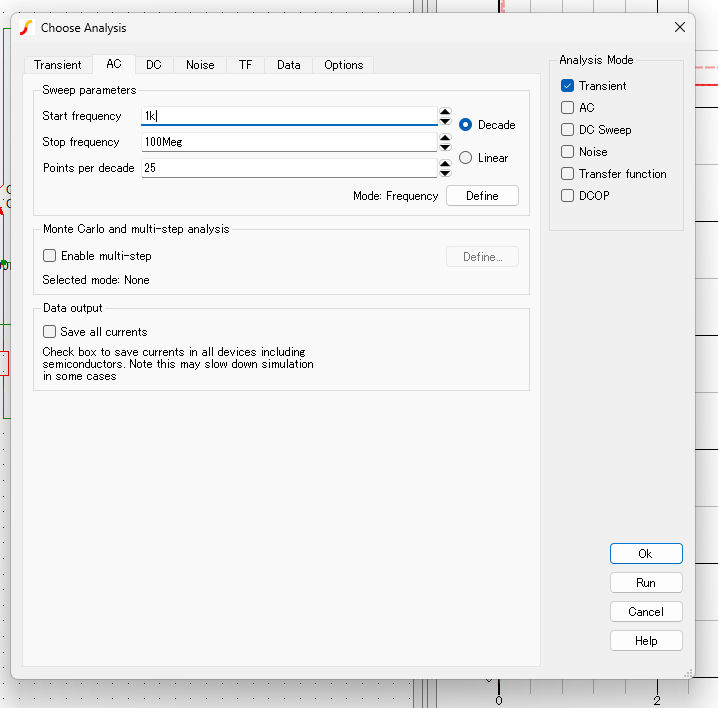
Task: Select the Decade sweep radio button
Action: [x=466, y=125]
